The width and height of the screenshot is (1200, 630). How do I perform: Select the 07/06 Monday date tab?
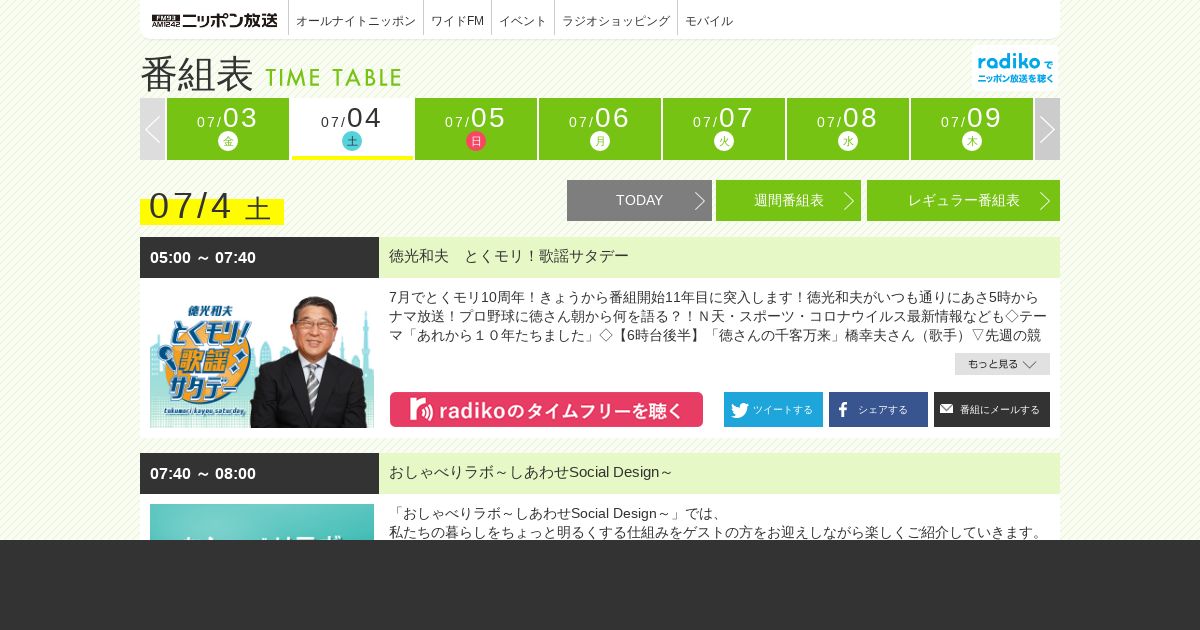tap(600, 129)
